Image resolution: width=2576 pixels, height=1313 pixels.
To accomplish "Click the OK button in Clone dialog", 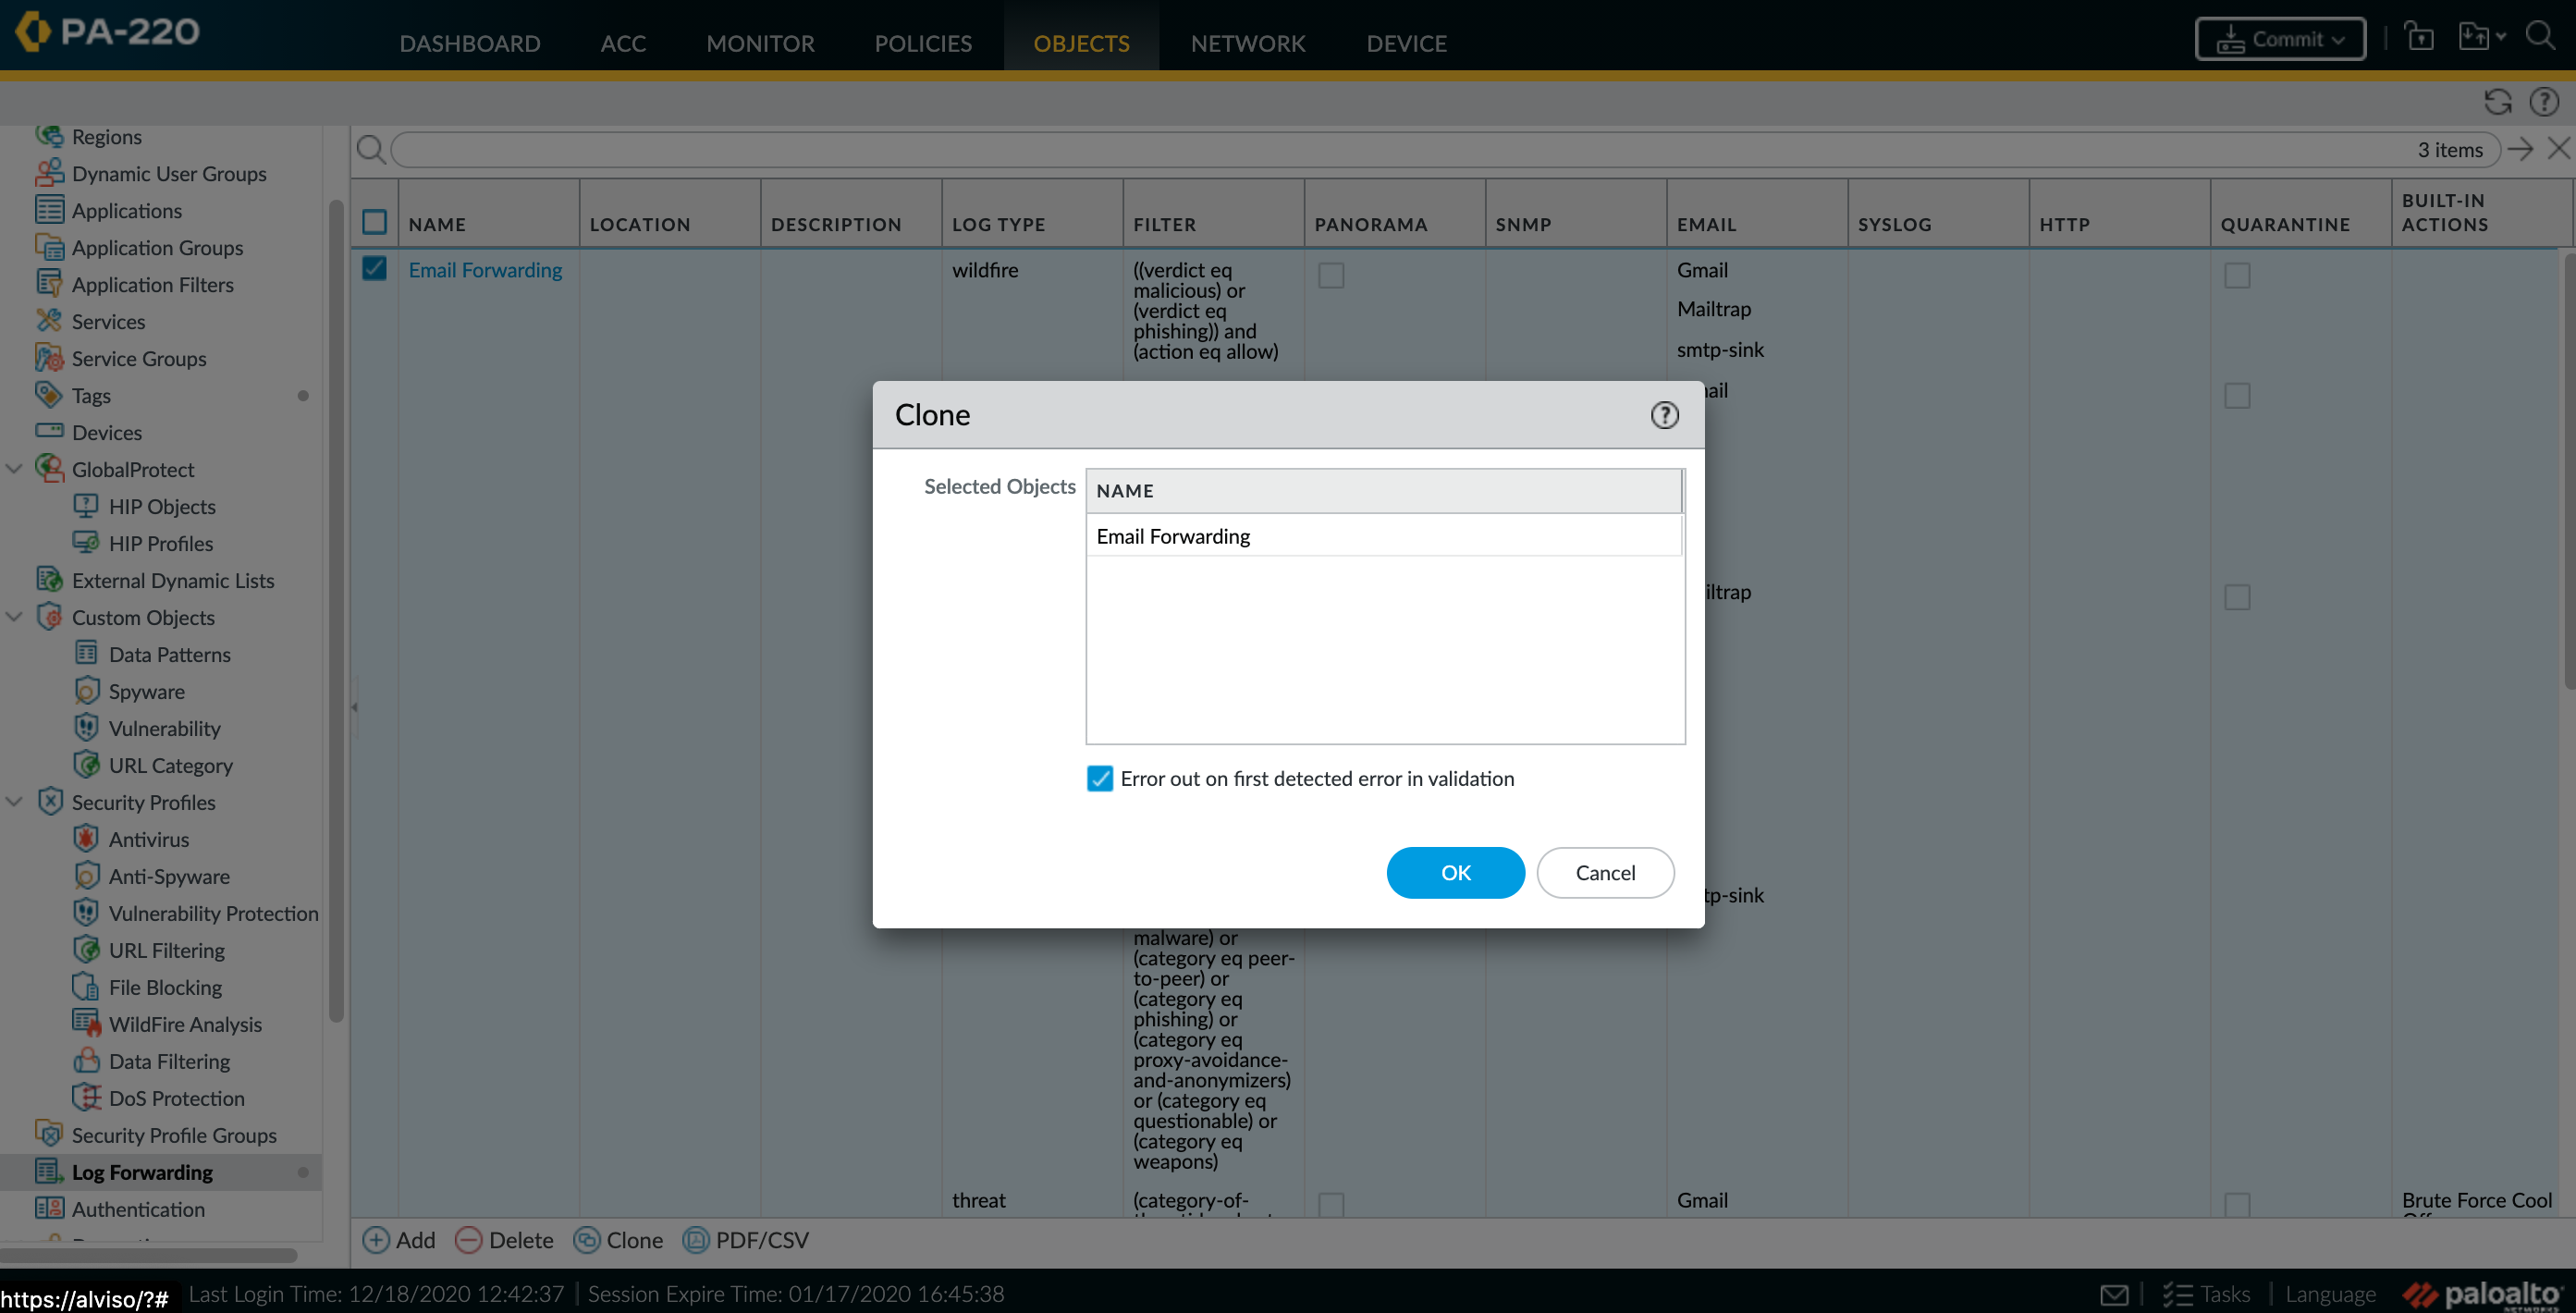I will [x=1454, y=873].
